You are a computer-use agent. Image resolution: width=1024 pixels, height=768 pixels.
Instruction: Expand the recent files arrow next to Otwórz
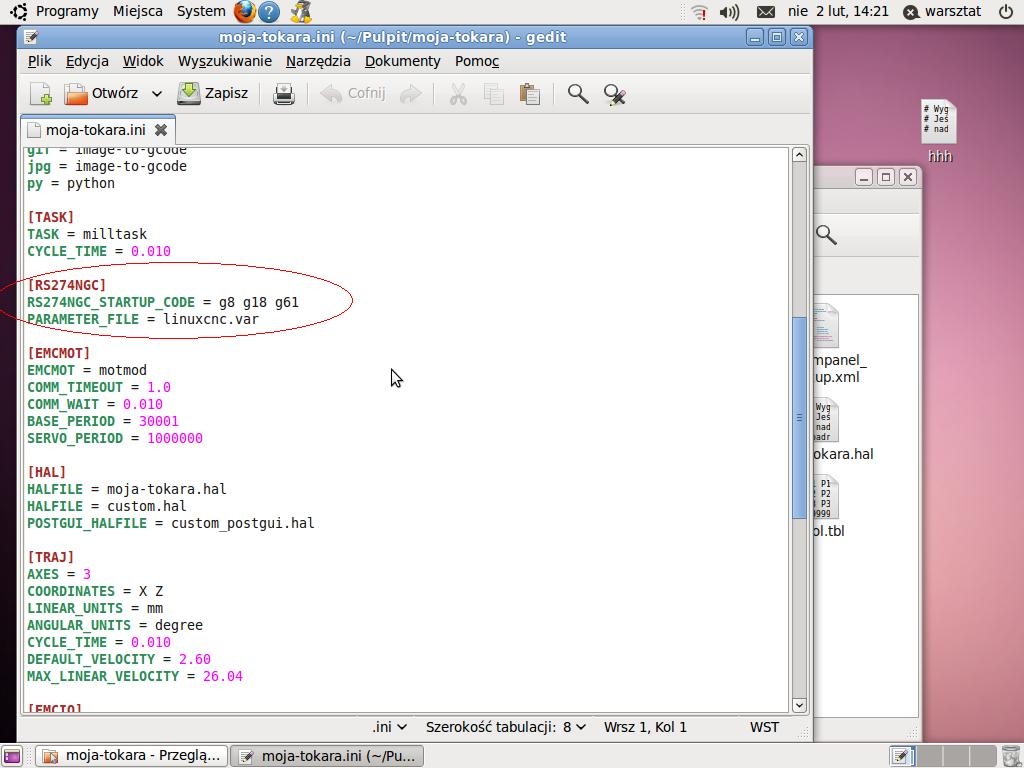157,94
